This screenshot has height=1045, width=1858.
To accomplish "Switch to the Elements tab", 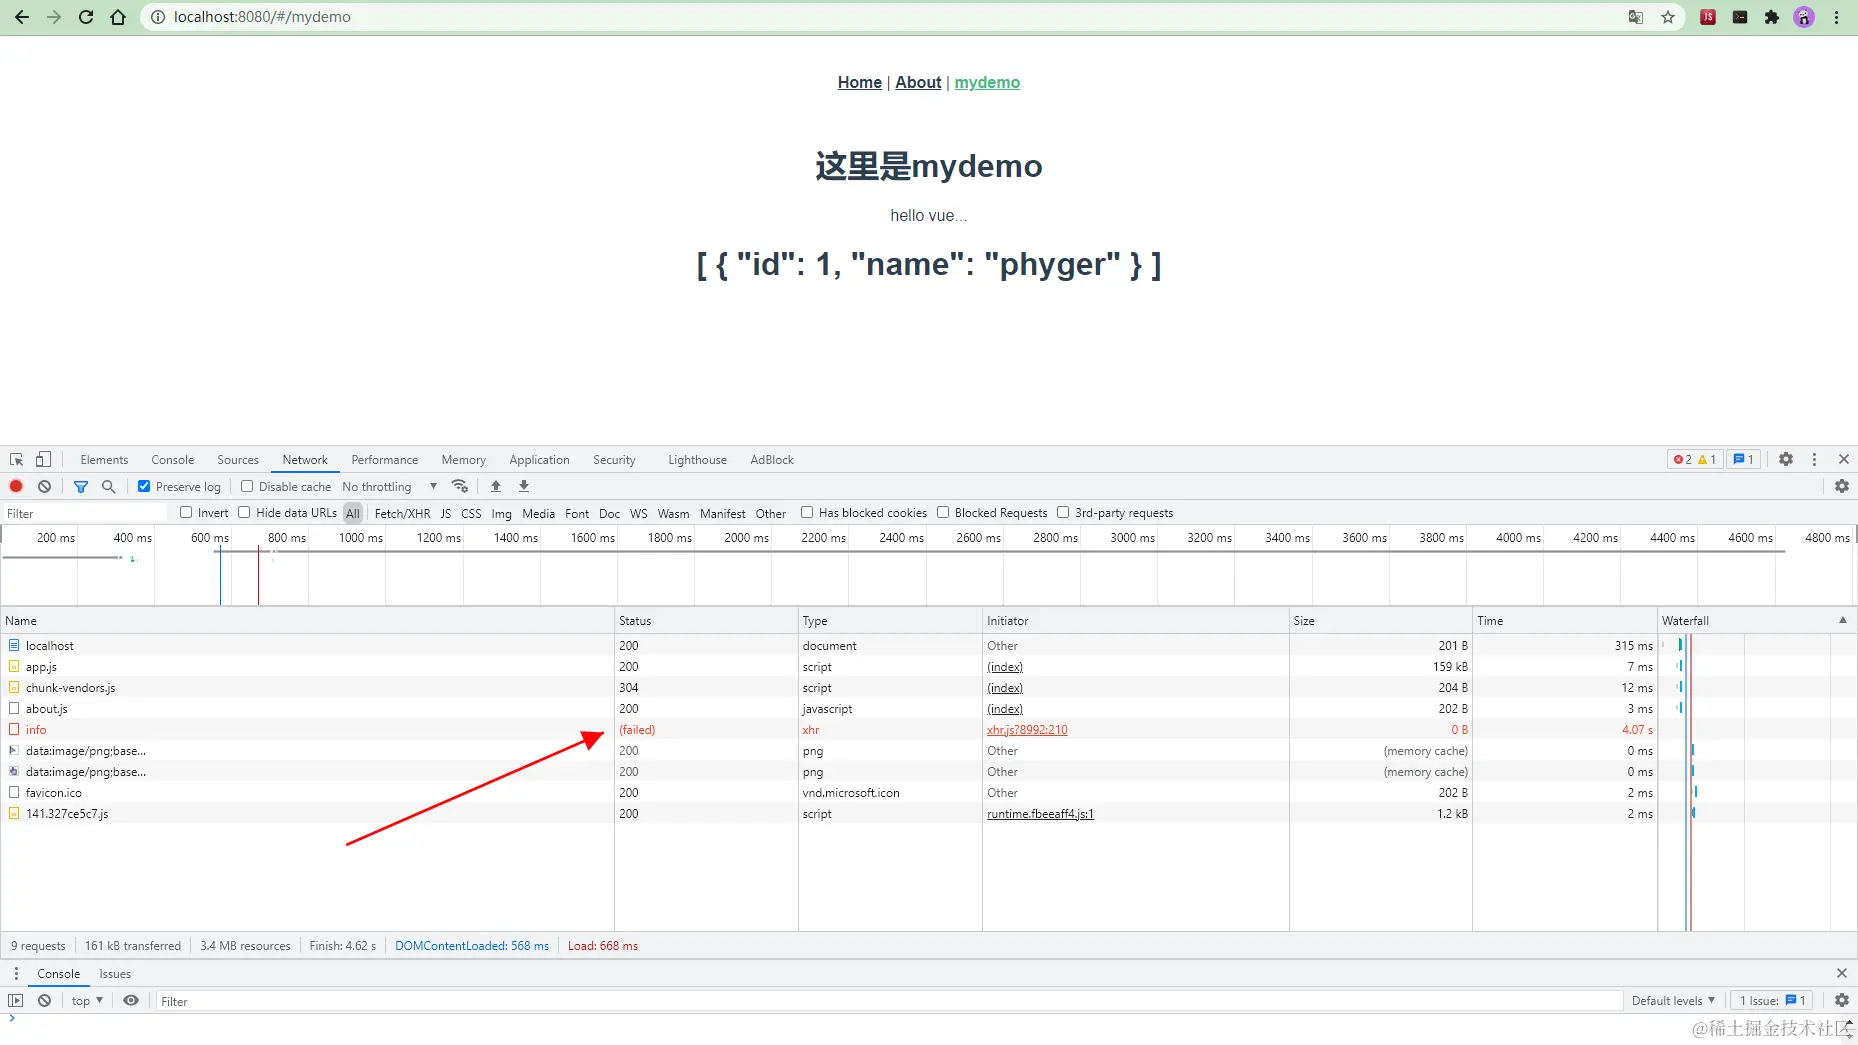I will [x=104, y=460].
